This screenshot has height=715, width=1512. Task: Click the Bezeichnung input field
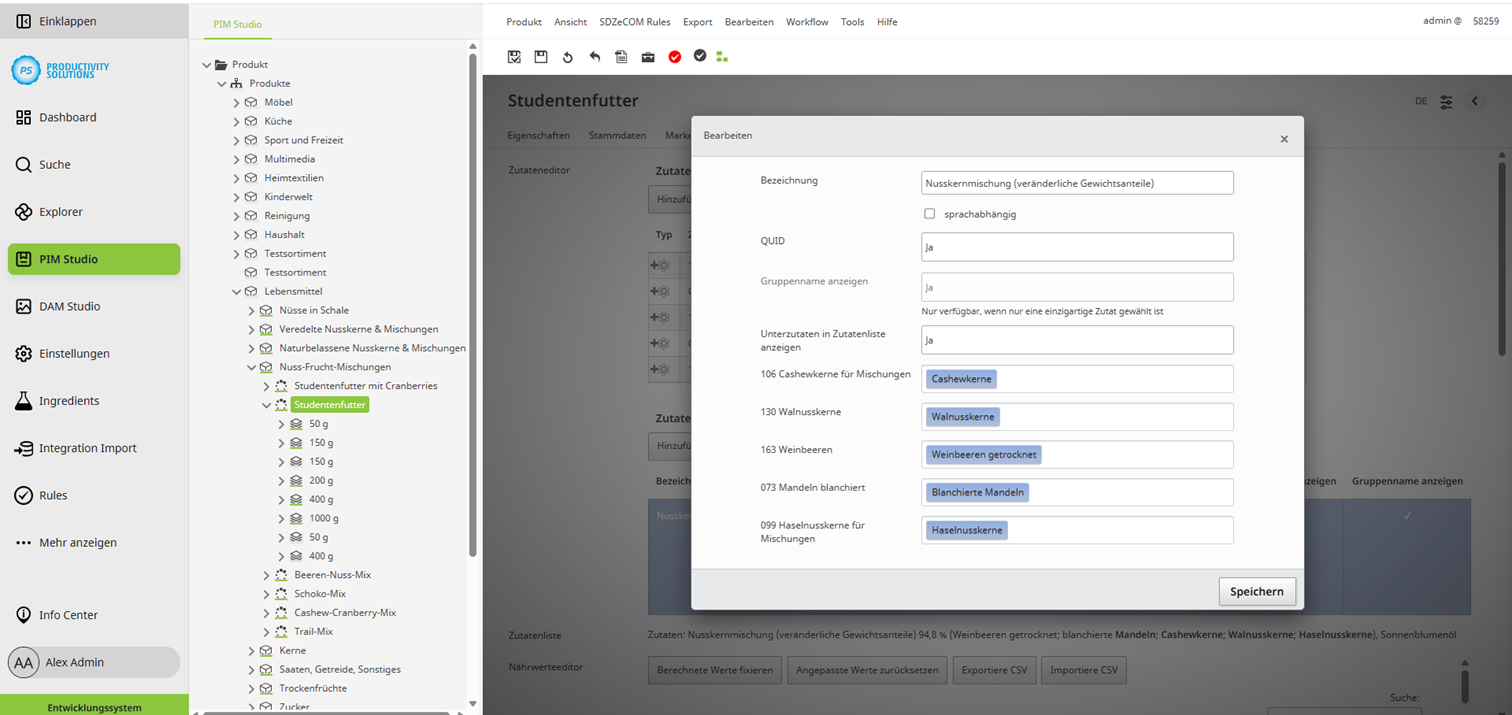(x=1077, y=182)
